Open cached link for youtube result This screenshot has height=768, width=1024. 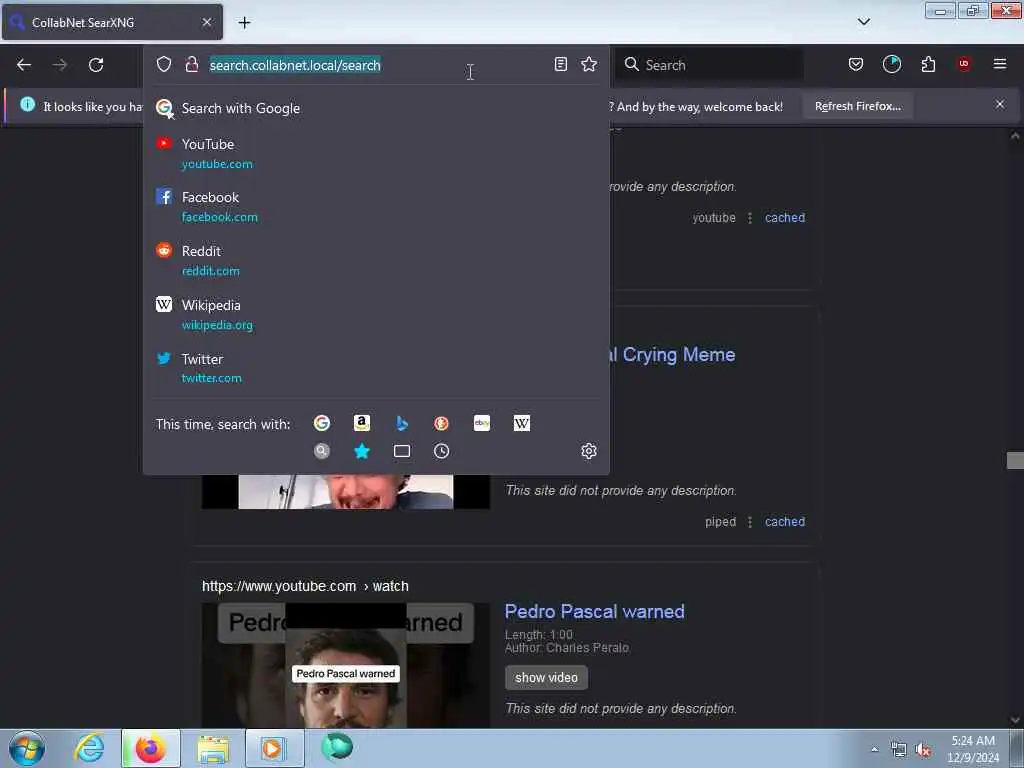pos(784,217)
